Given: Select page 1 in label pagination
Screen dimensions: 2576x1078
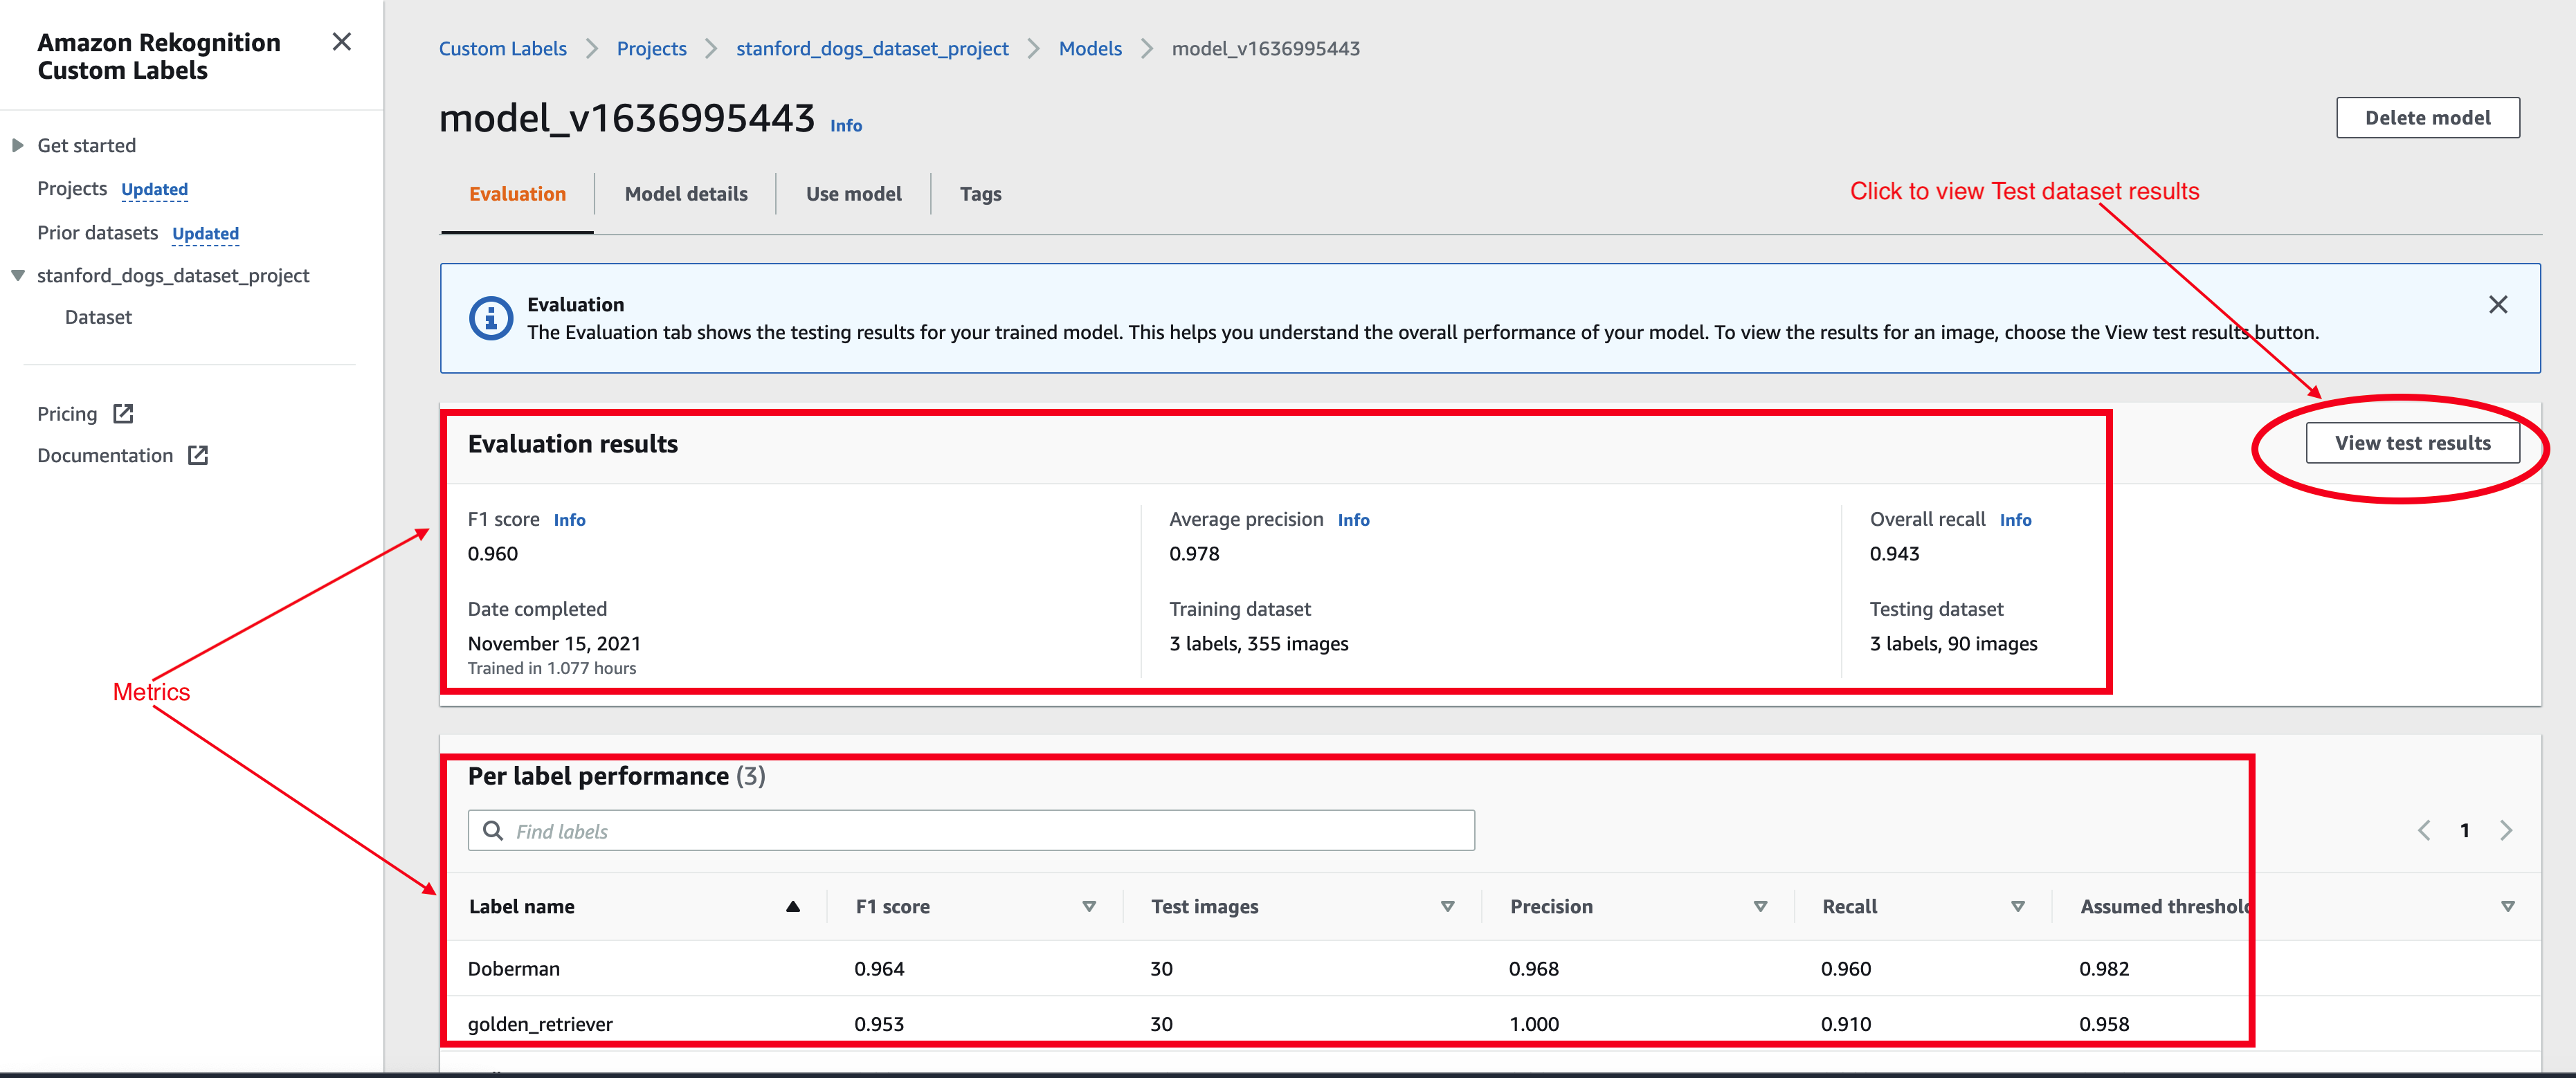Looking at the screenshot, I should coord(2465,831).
